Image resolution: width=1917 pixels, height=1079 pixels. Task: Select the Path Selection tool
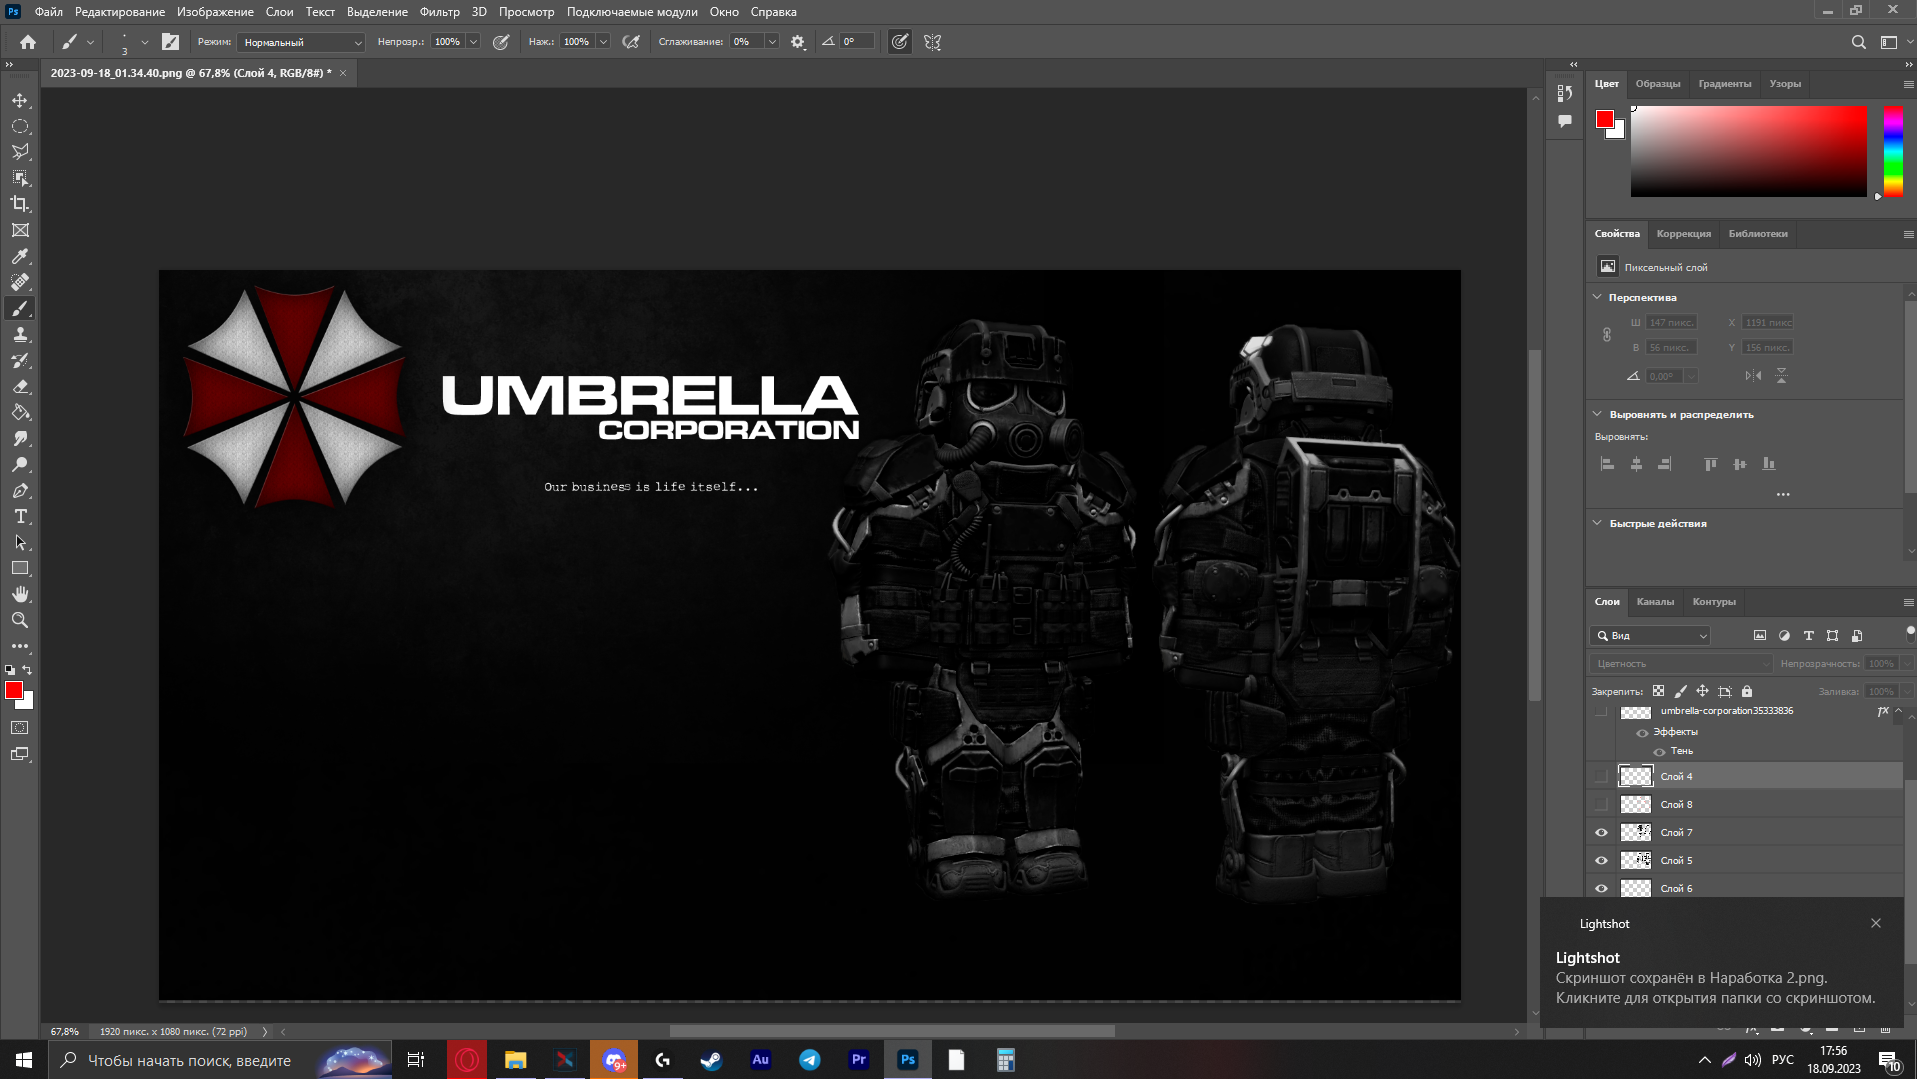(x=20, y=542)
